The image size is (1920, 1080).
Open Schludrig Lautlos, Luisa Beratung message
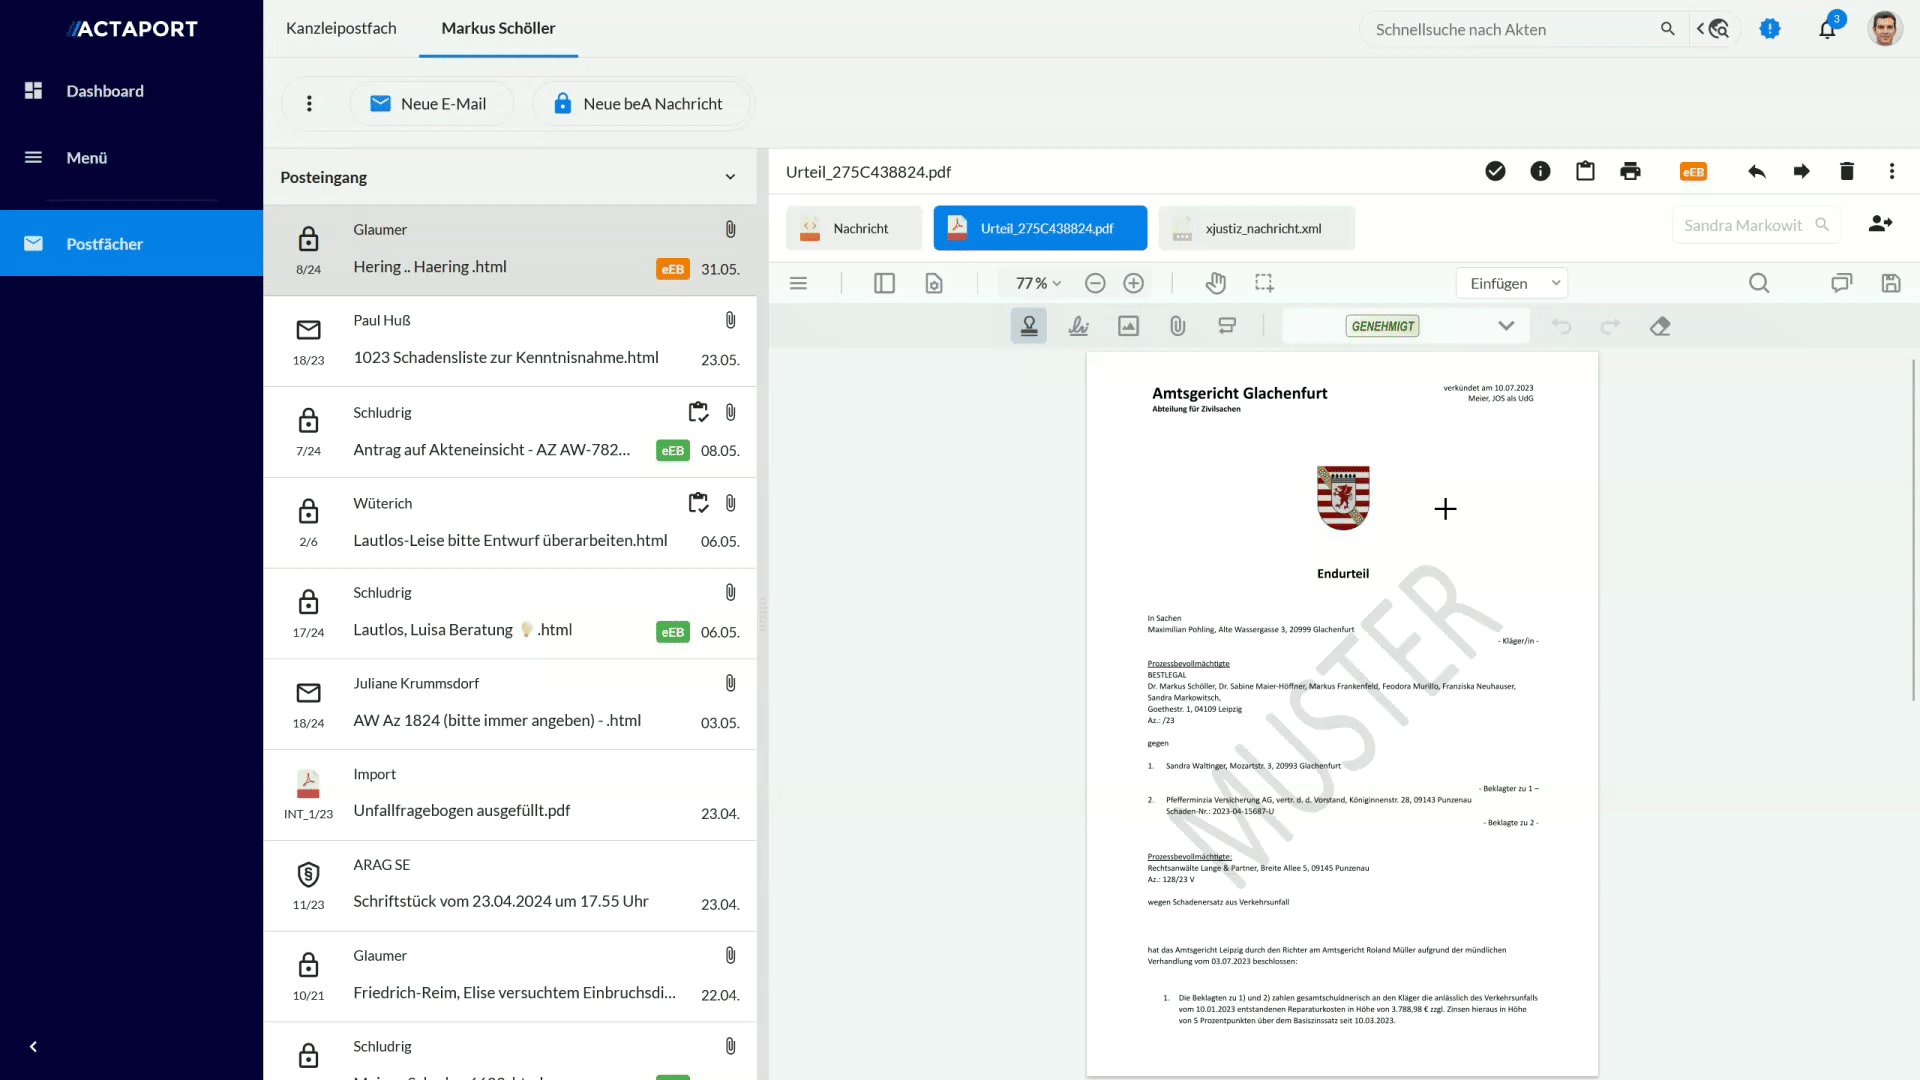[510, 613]
